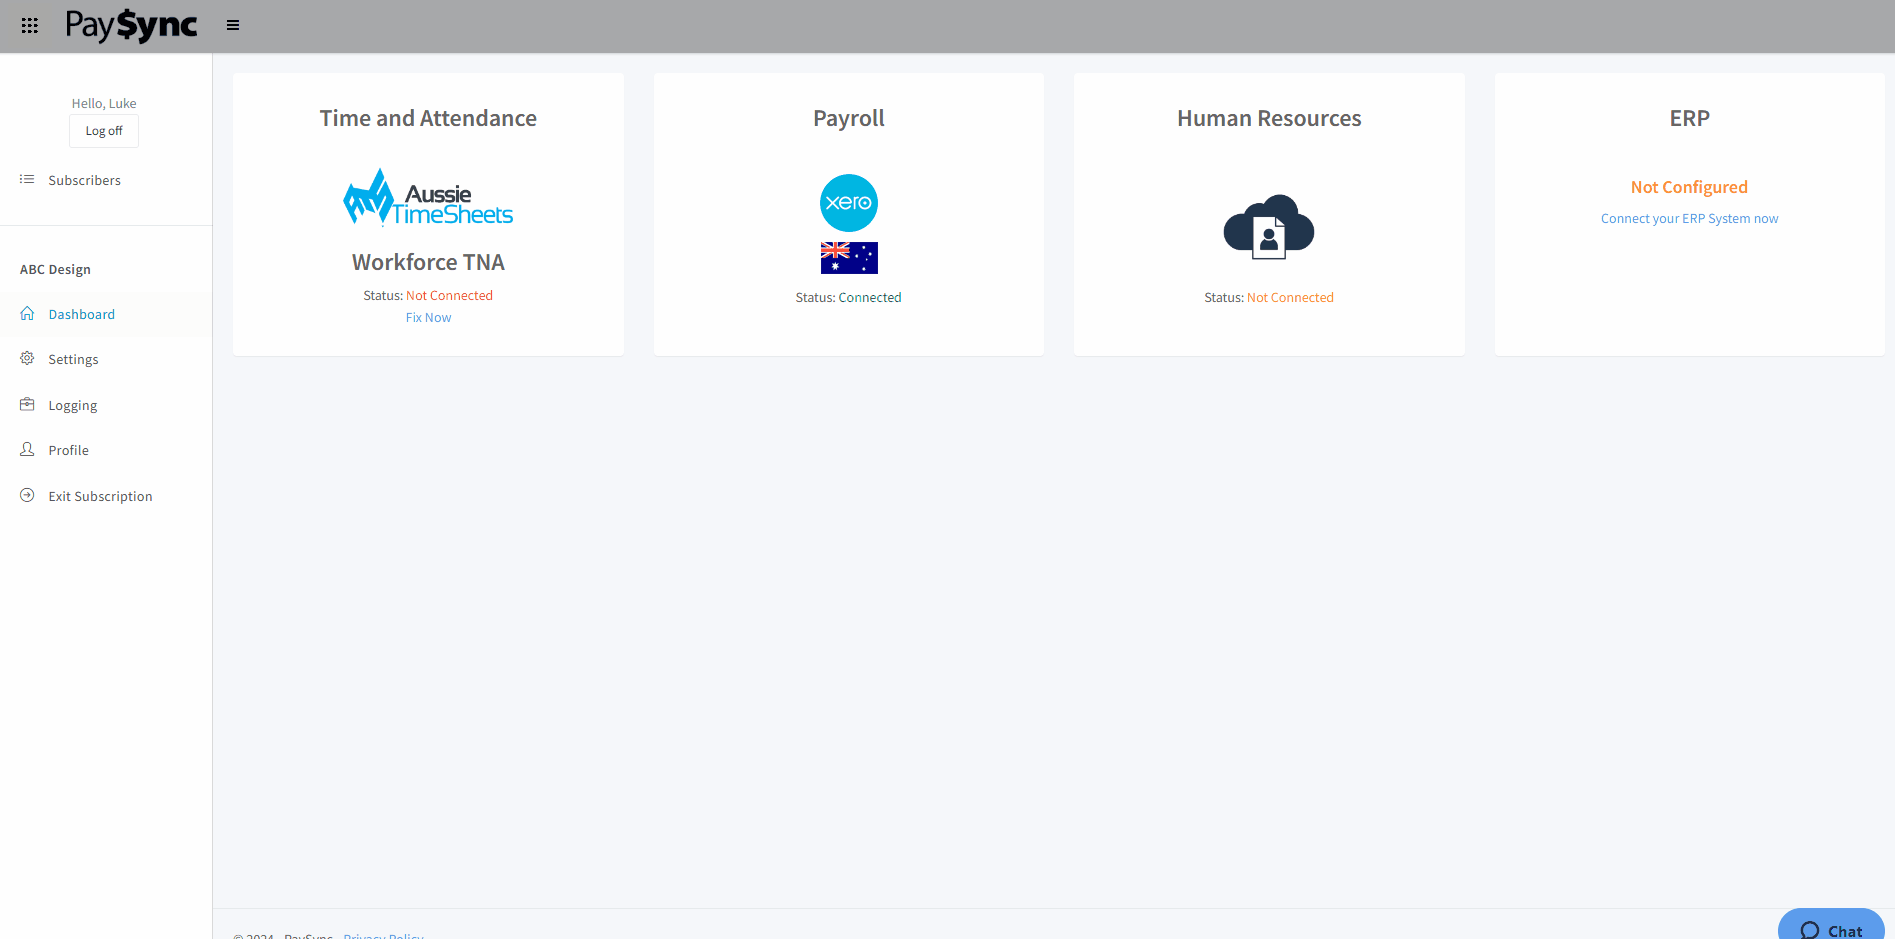Click the Privacy Policy footer link
This screenshot has width=1895, height=939.
coord(383,935)
